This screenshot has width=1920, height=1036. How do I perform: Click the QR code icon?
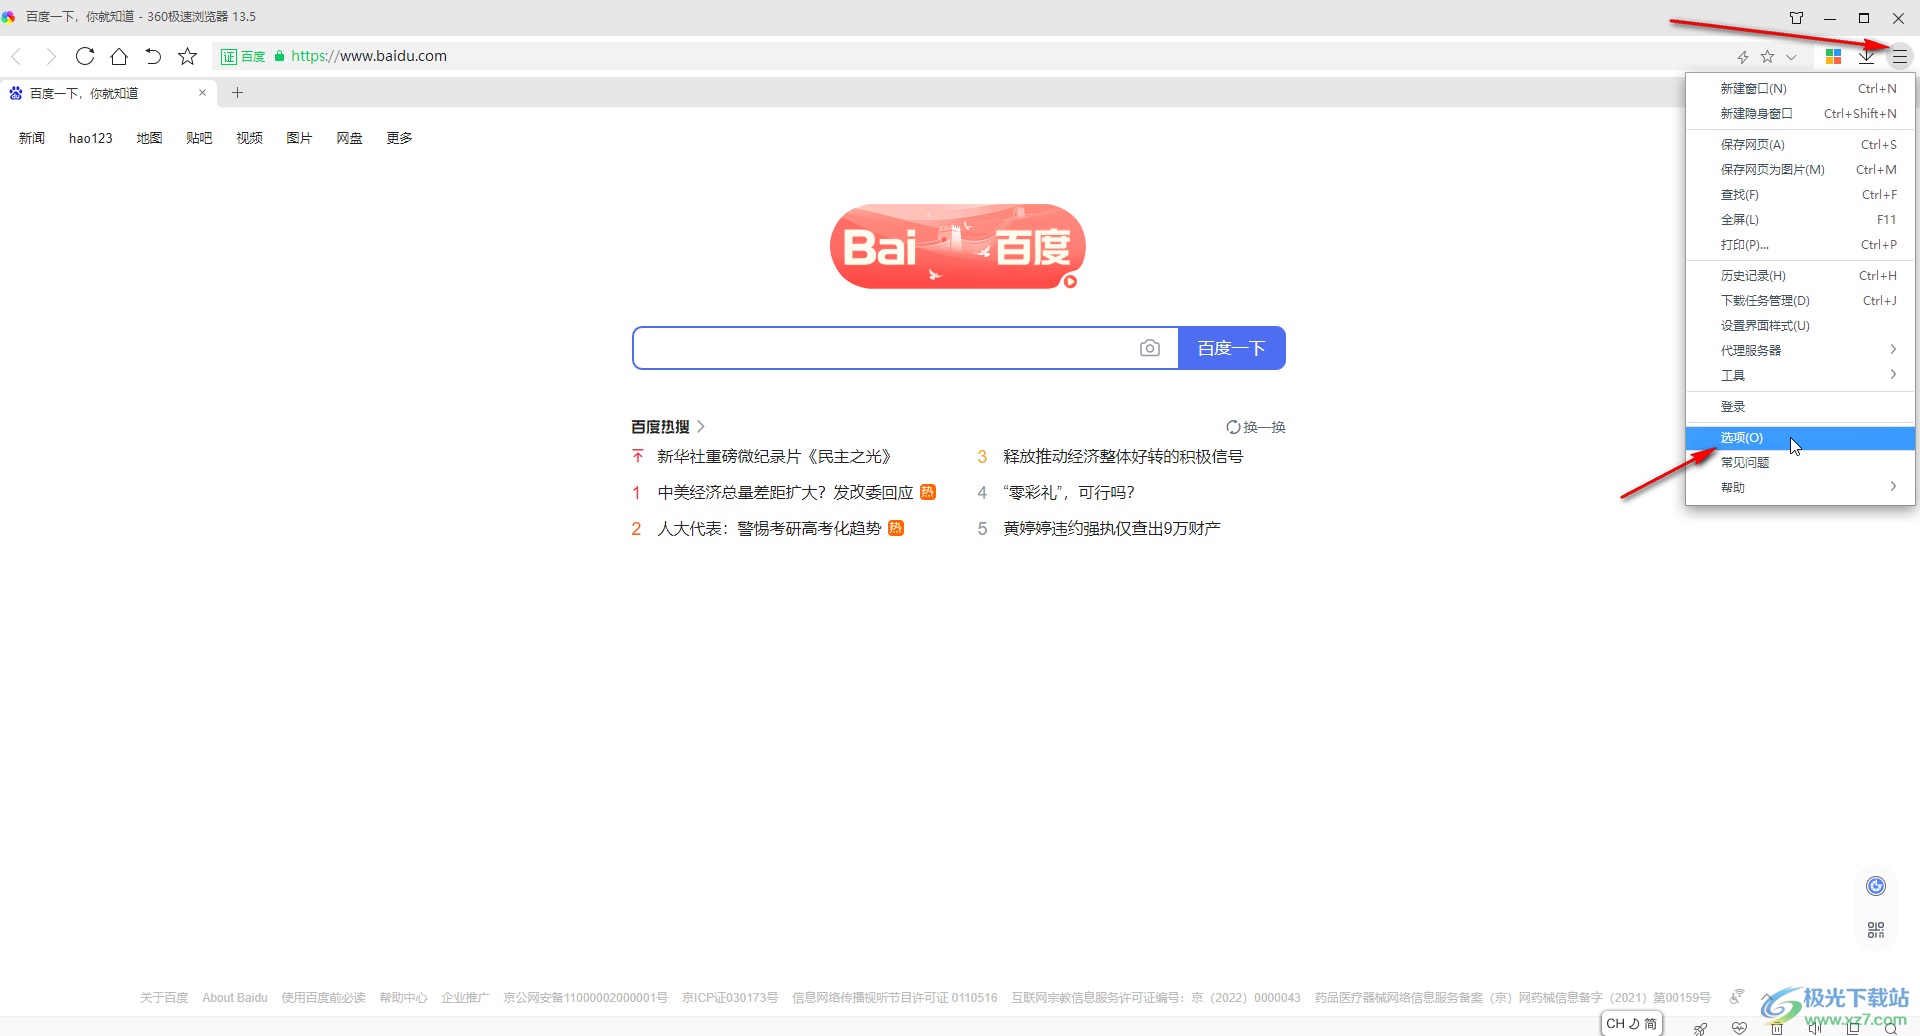pyautogui.click(x=1876, y=930)
